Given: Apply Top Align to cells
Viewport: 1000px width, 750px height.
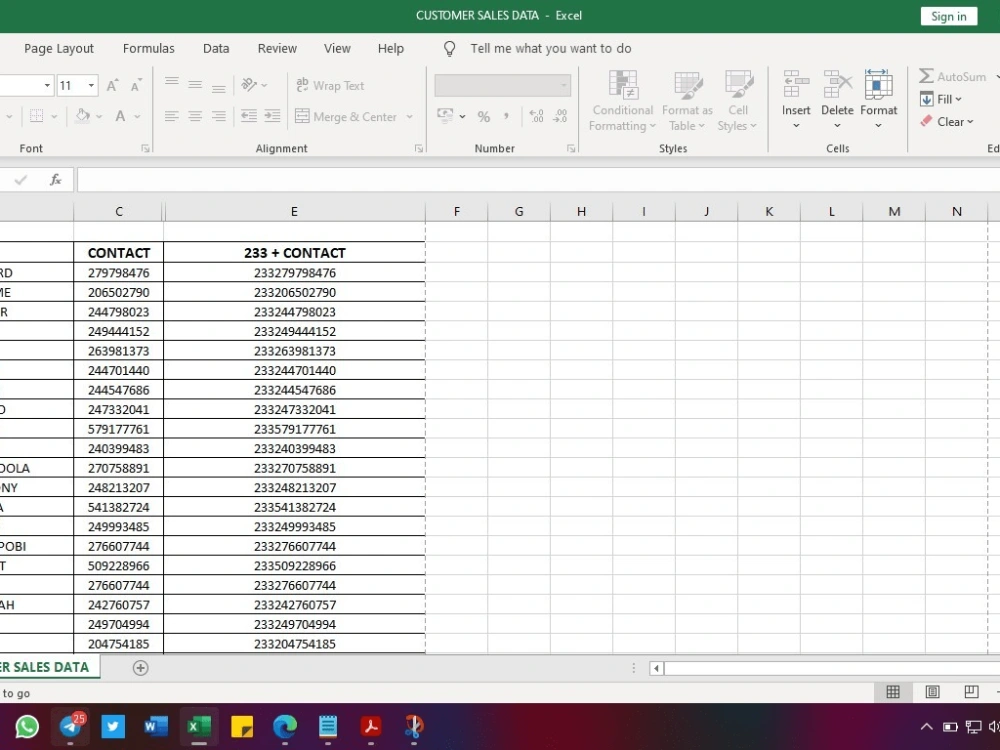Looking at the screenshot, I should coord(172,82).
